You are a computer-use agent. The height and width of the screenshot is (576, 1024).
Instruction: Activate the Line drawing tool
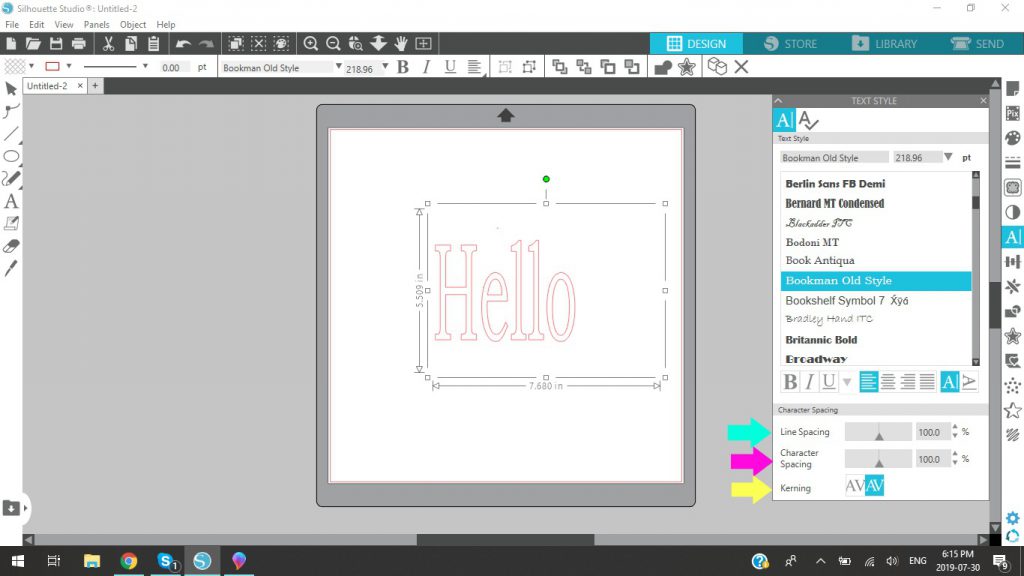(11, 134)
